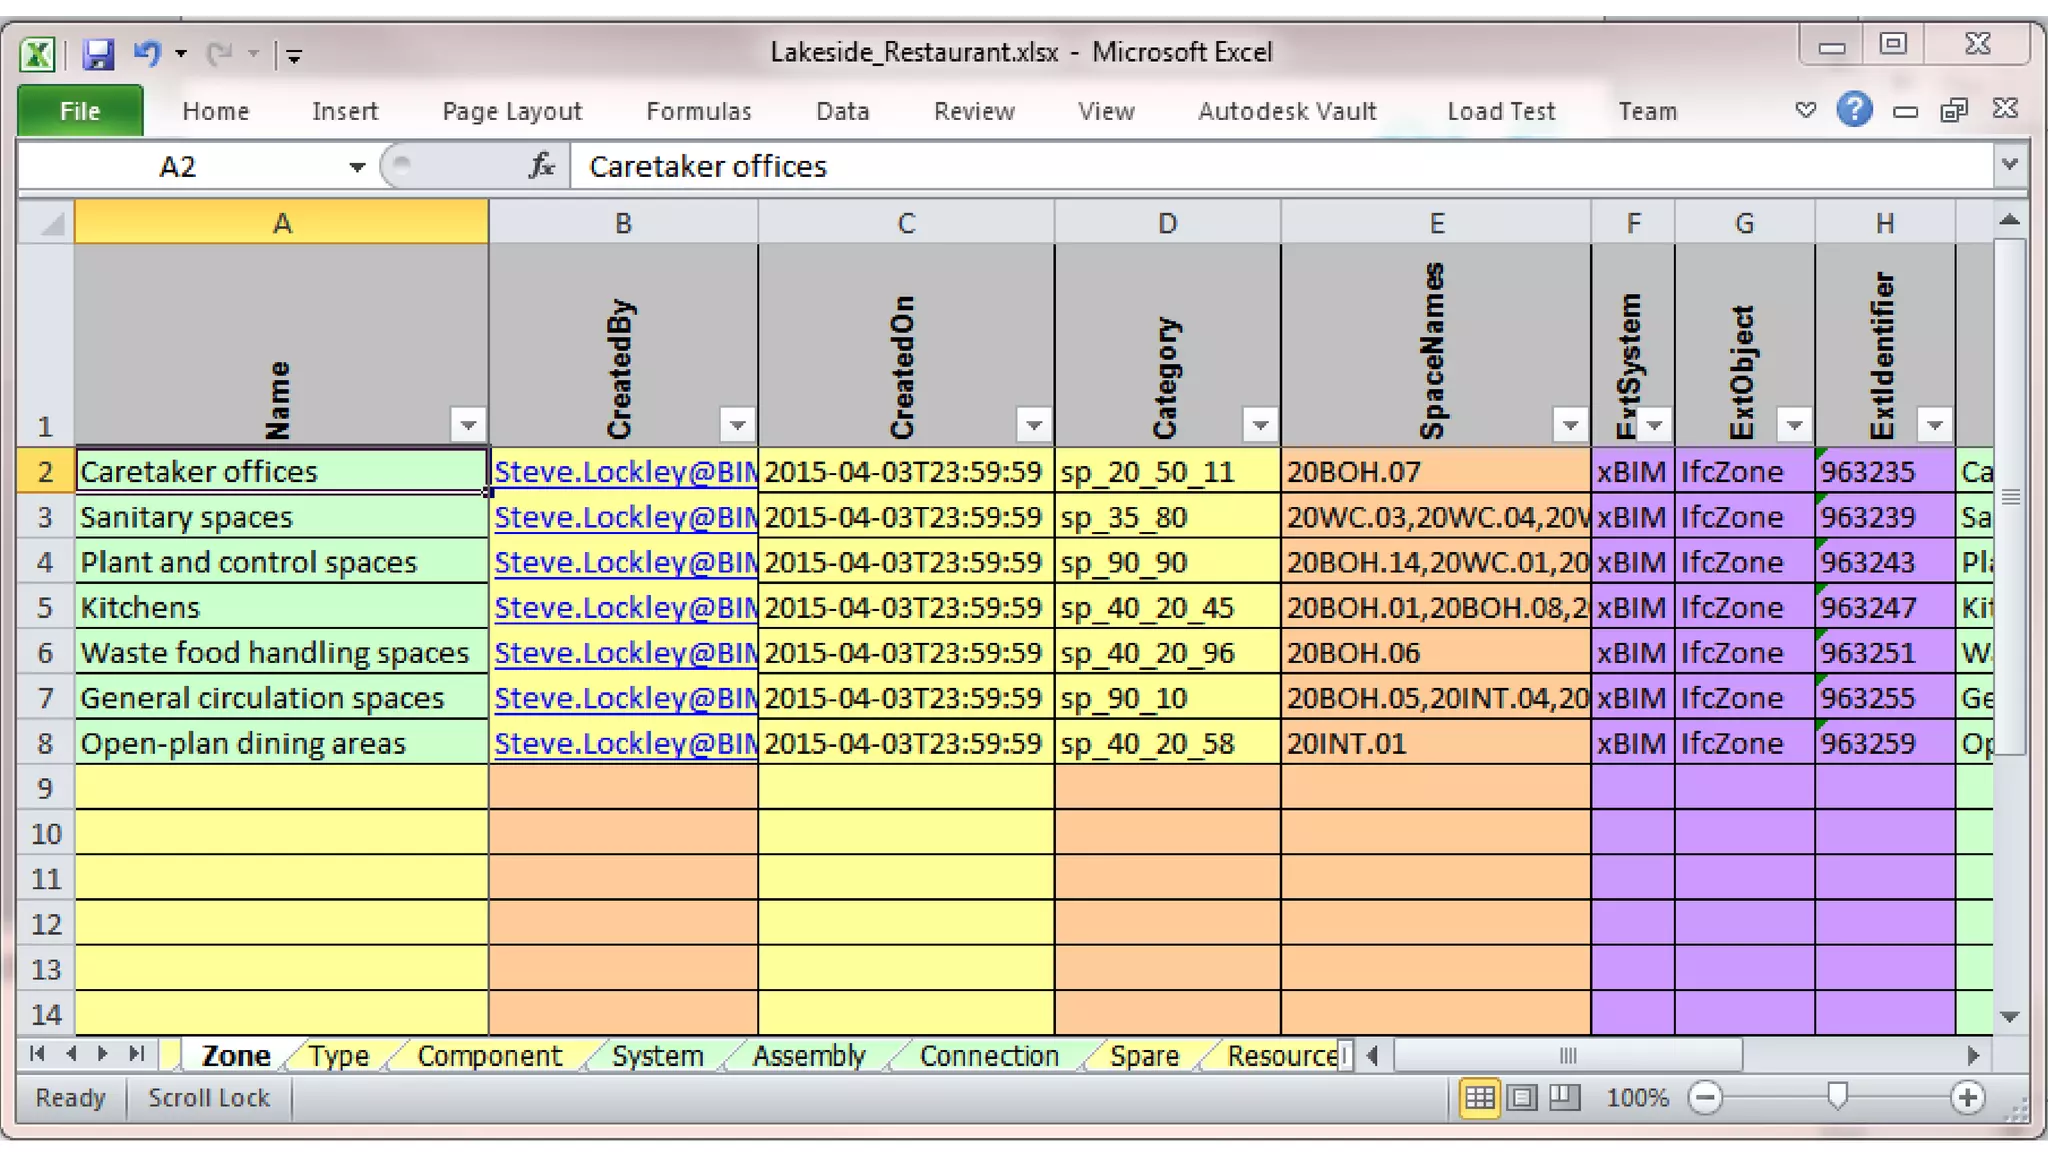This screenshot has width=2048, height=1152.
Task: Click the zoom slider handle
Action: tap(1836, 1097)
